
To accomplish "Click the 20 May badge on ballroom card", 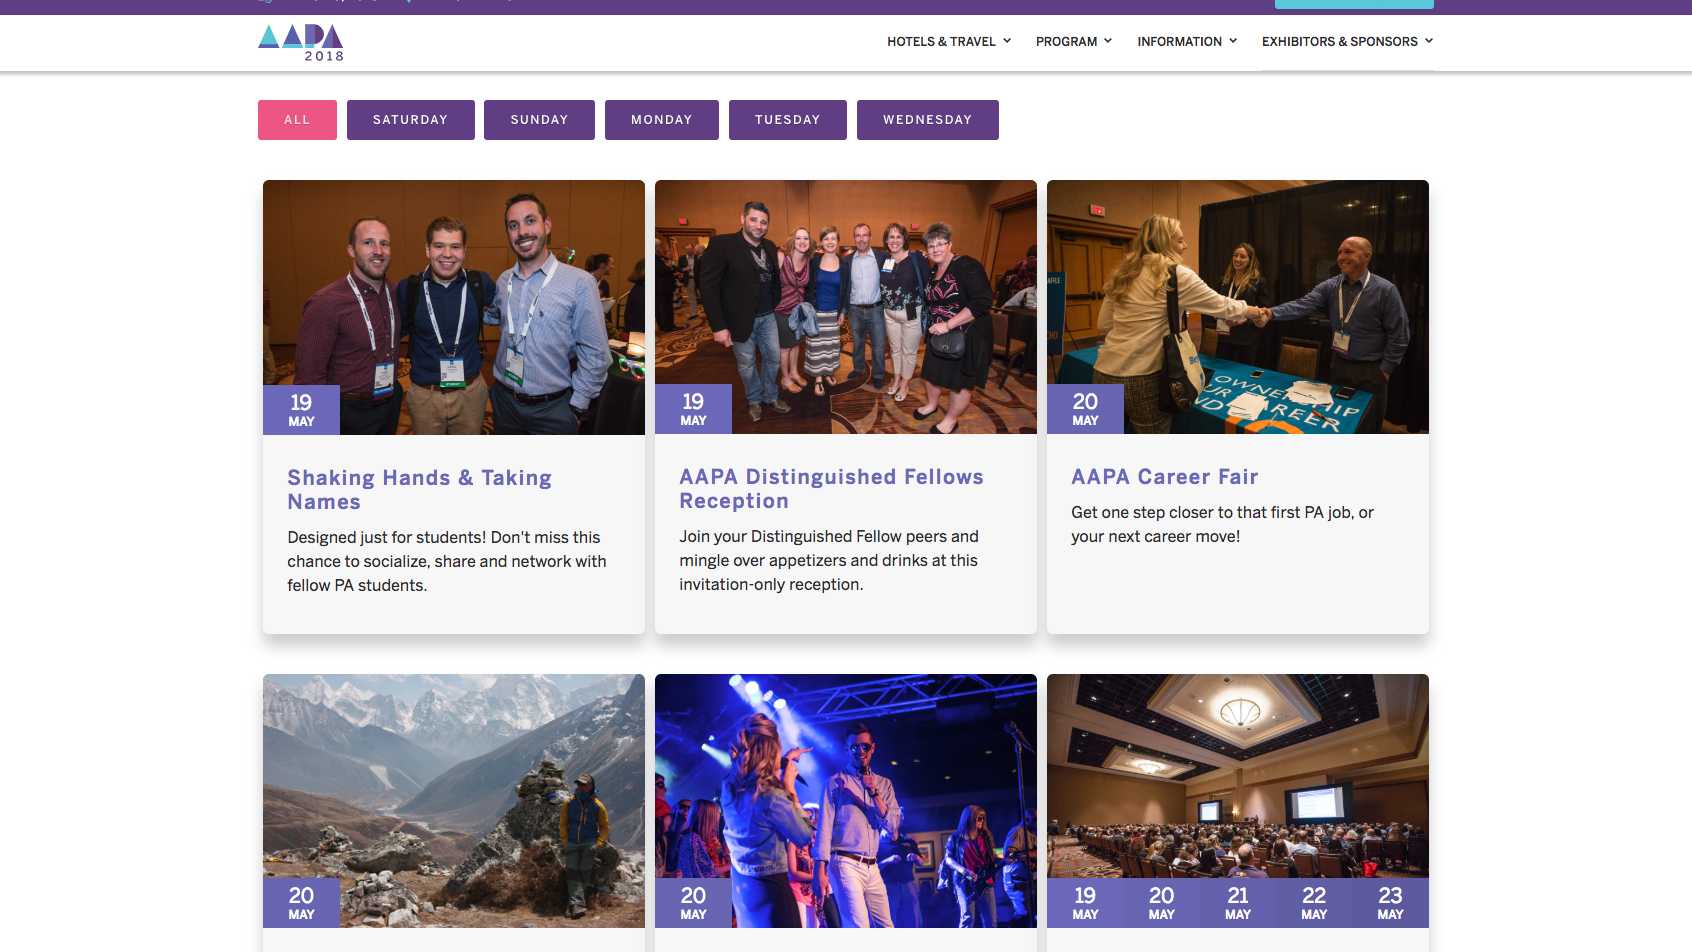I will pos(1161,903).
